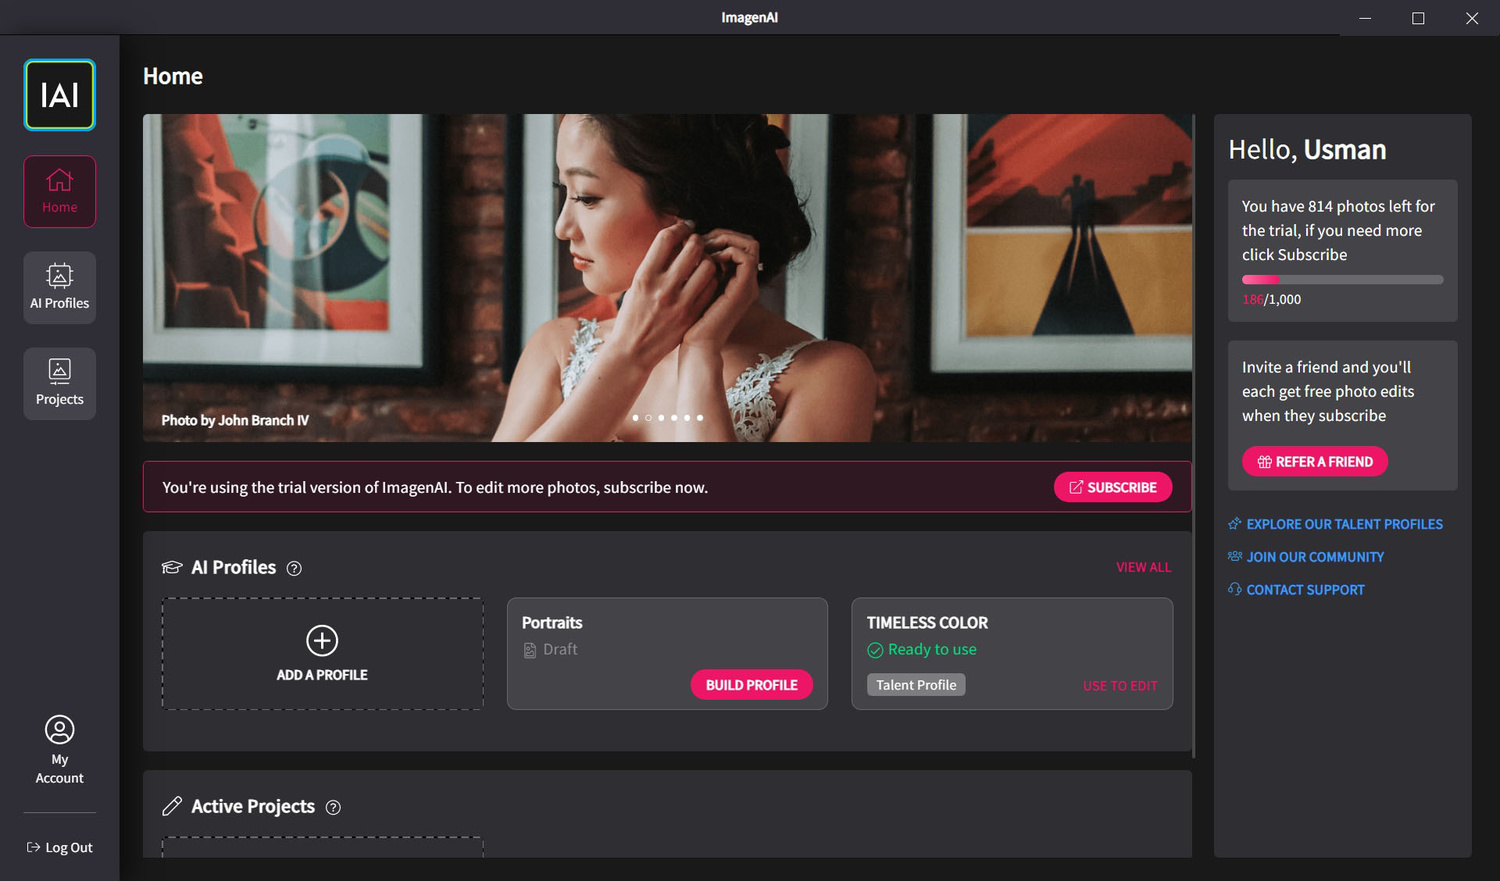This screenshot has width=1500, height=881.
Task: Click the Portraits profile title
Action: coord(552,622)
